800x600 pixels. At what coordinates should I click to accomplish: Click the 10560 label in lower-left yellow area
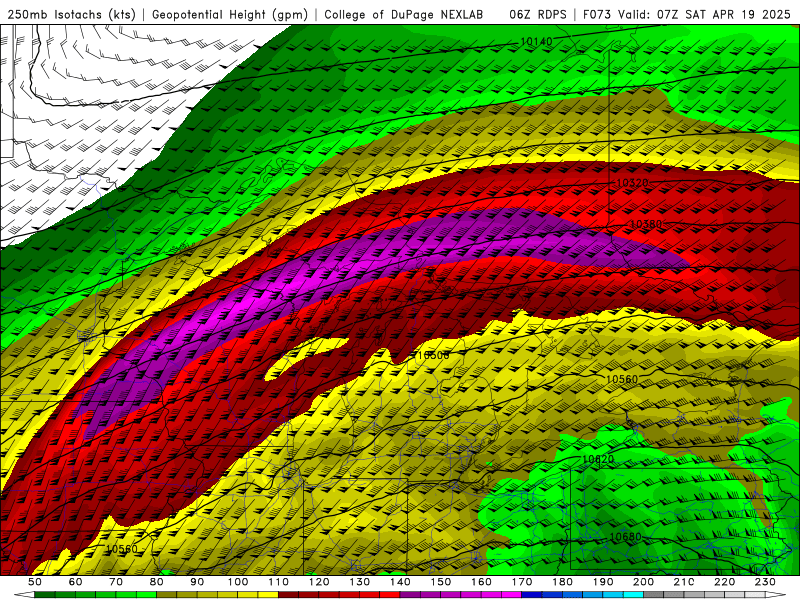point(121,549)
